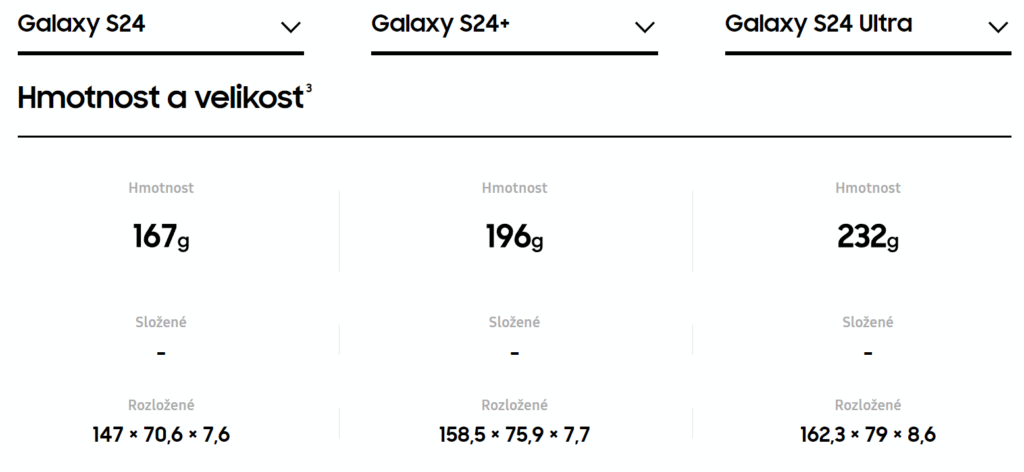Click the Hmotnost label above 167g

[161, 188]
